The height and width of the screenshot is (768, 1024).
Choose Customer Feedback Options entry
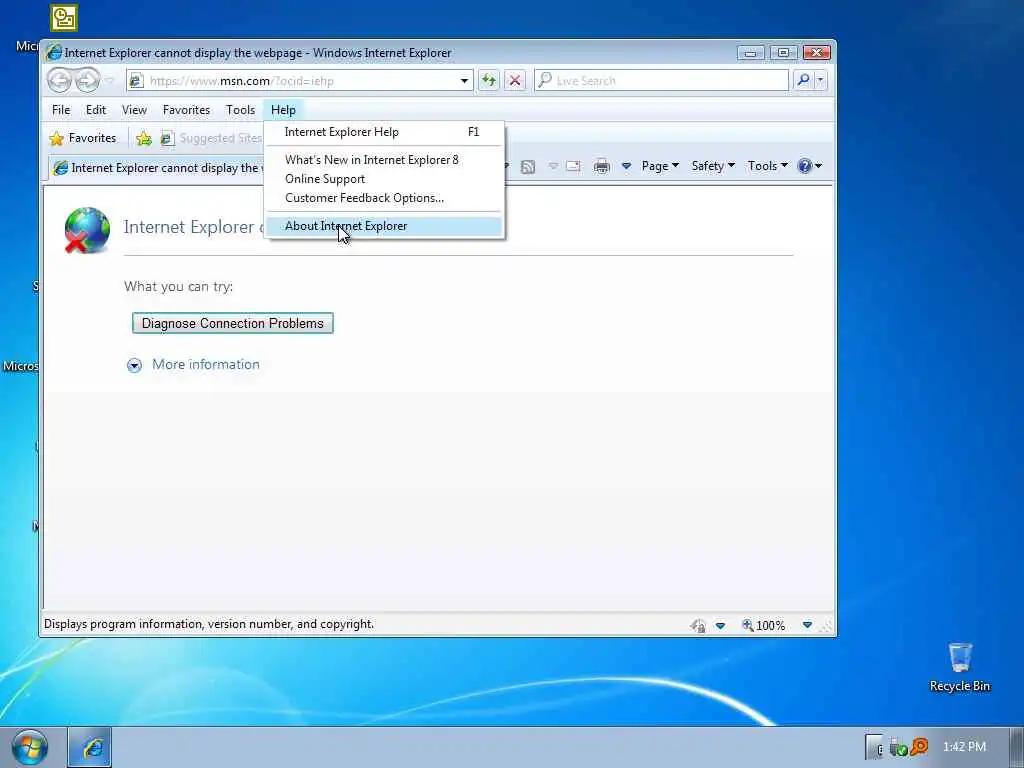[x=385, y=198]
